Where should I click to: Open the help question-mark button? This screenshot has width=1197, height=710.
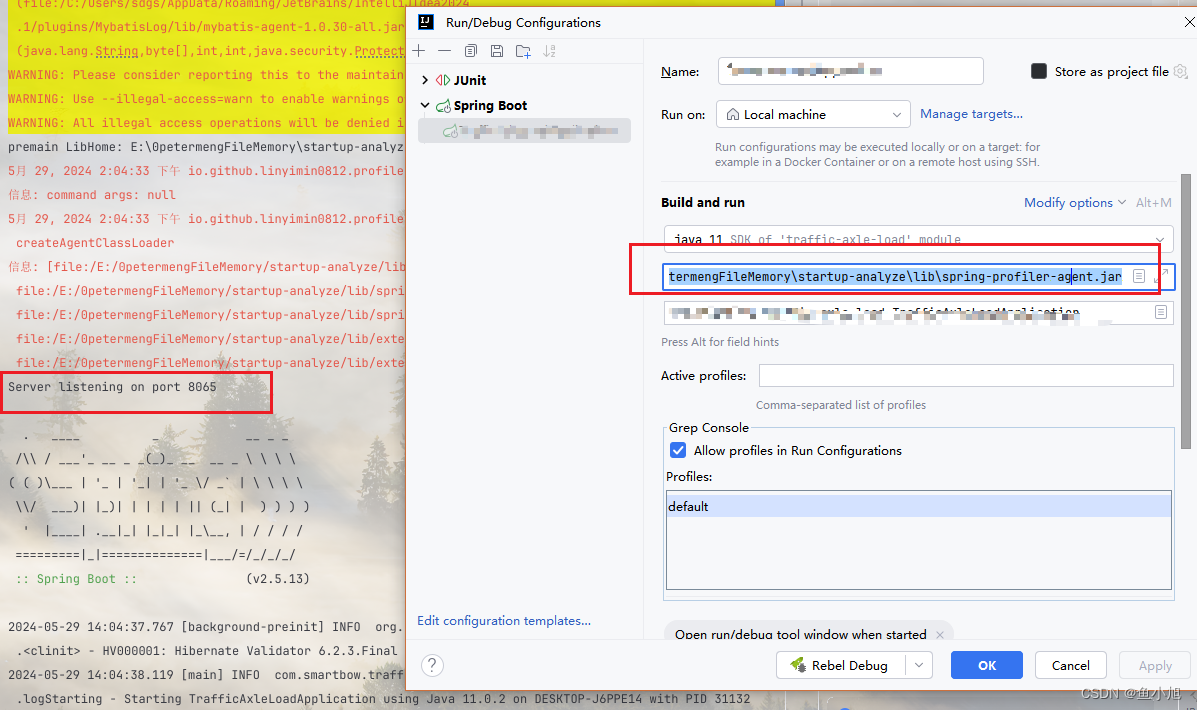[432, 665]
